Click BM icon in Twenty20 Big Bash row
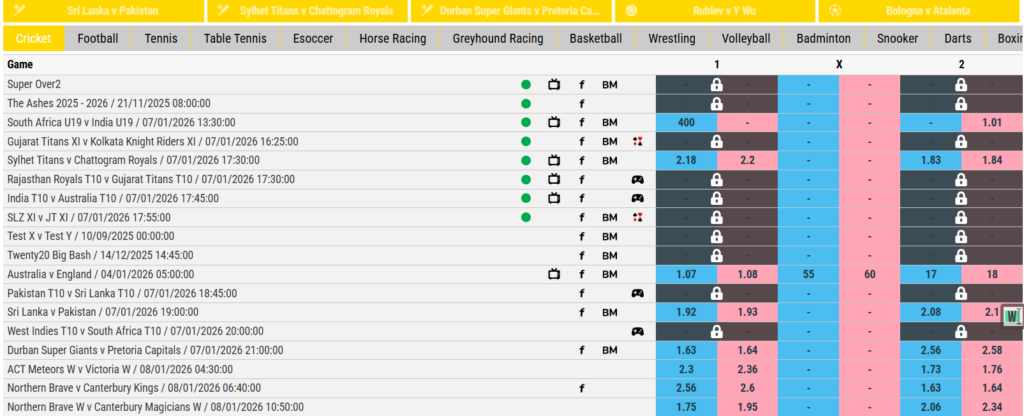Screen dimensions: 1024x416 [x=609, y=255]
